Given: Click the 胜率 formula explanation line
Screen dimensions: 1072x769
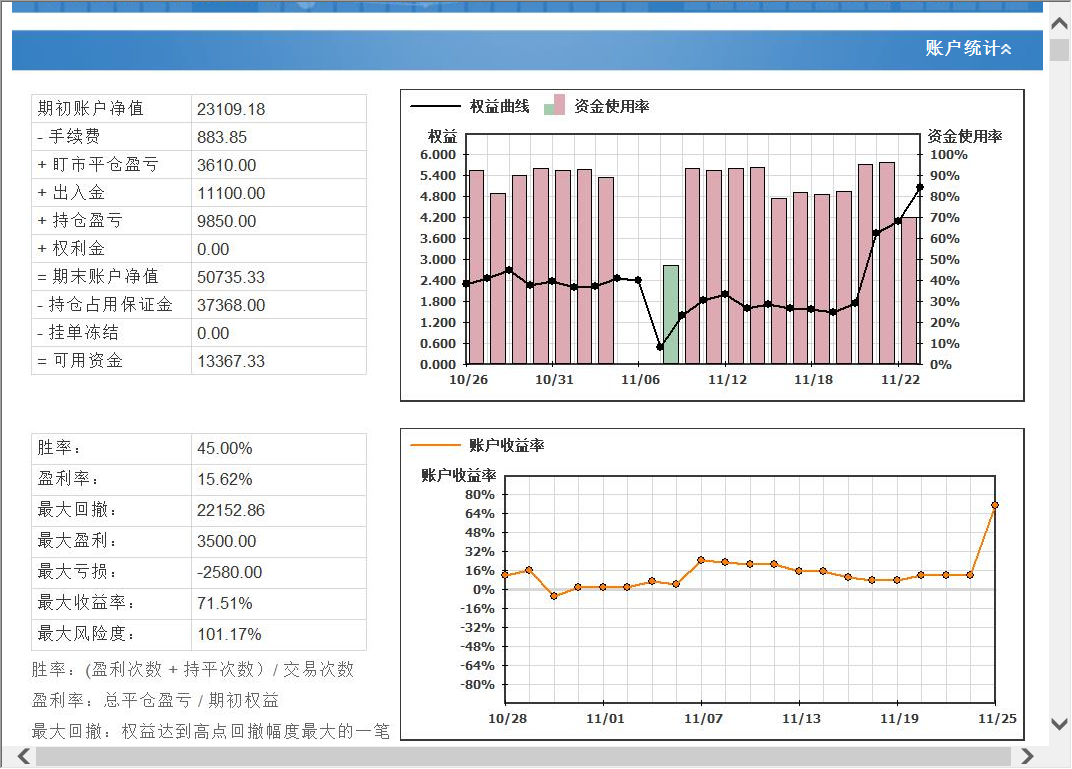Looking at the screenshot, I should 193,669.
